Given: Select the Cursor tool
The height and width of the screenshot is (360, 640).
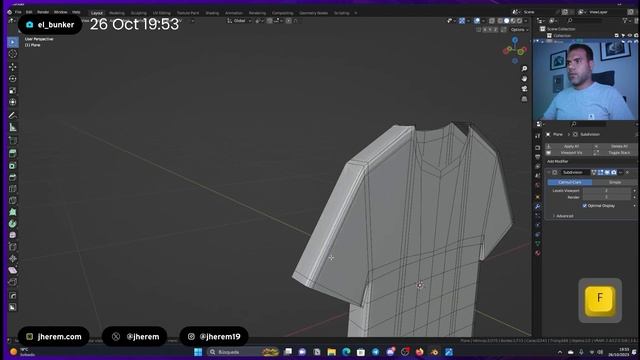Looking at the screenshot, I should click(x=13, y=54).
